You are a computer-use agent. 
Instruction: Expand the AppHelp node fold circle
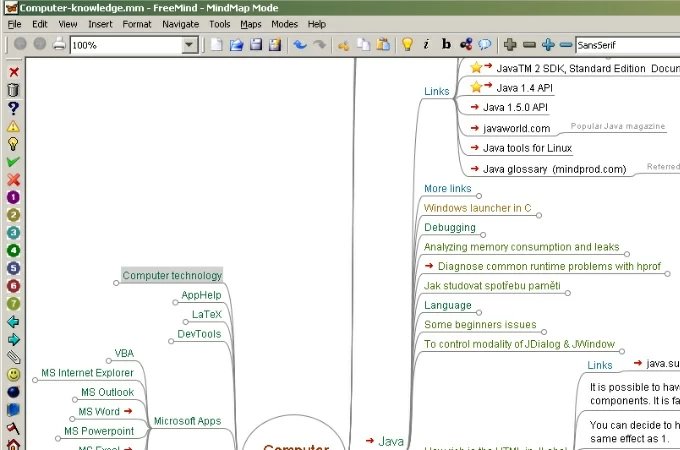click(175, 303)
